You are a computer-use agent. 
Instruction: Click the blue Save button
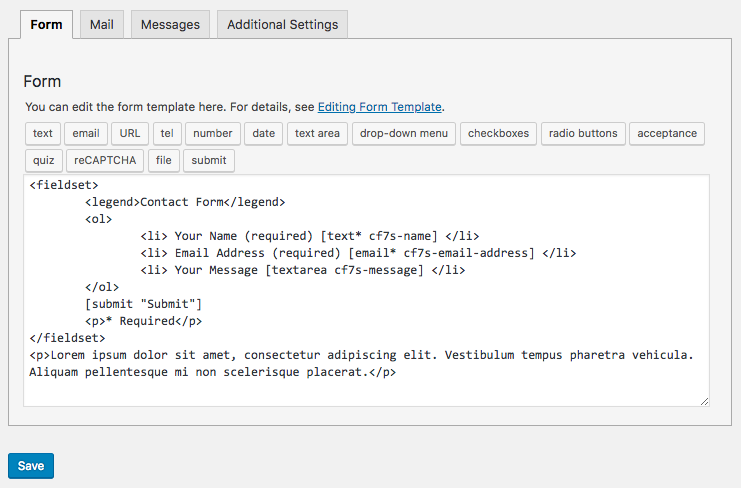click(x=31, y=466)
